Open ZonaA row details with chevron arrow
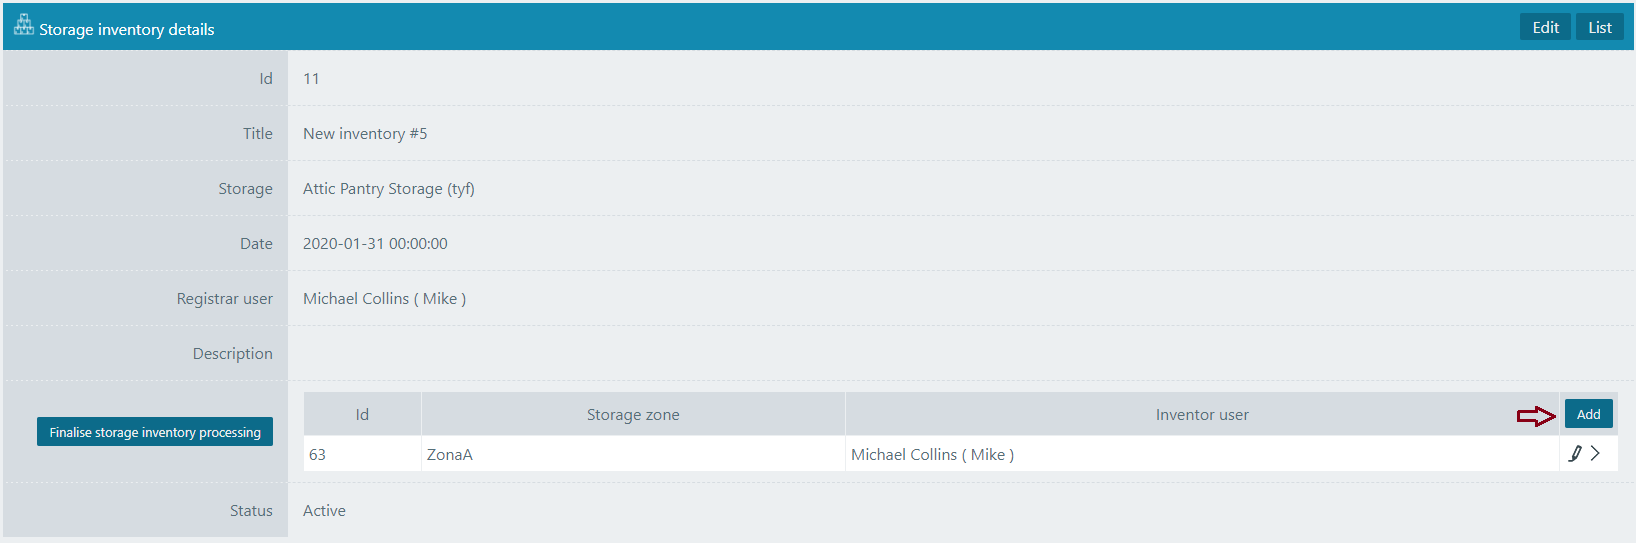The image size is (1636, 543). [x=1596, y=454]
